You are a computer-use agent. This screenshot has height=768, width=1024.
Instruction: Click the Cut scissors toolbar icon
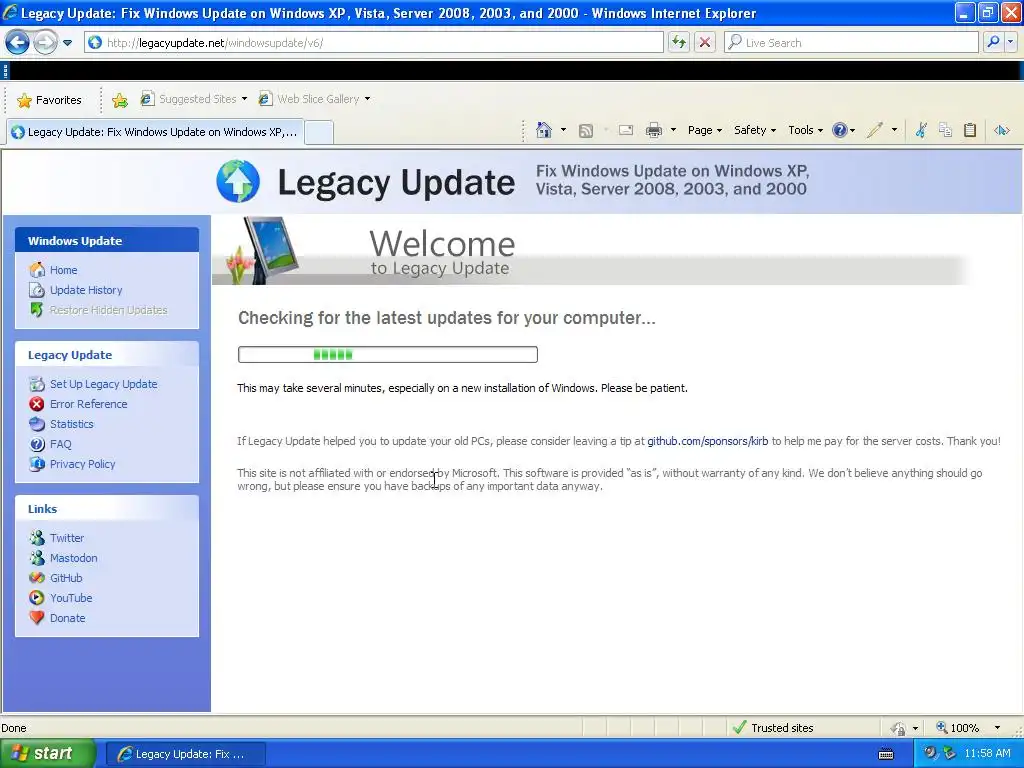[921, 130]
